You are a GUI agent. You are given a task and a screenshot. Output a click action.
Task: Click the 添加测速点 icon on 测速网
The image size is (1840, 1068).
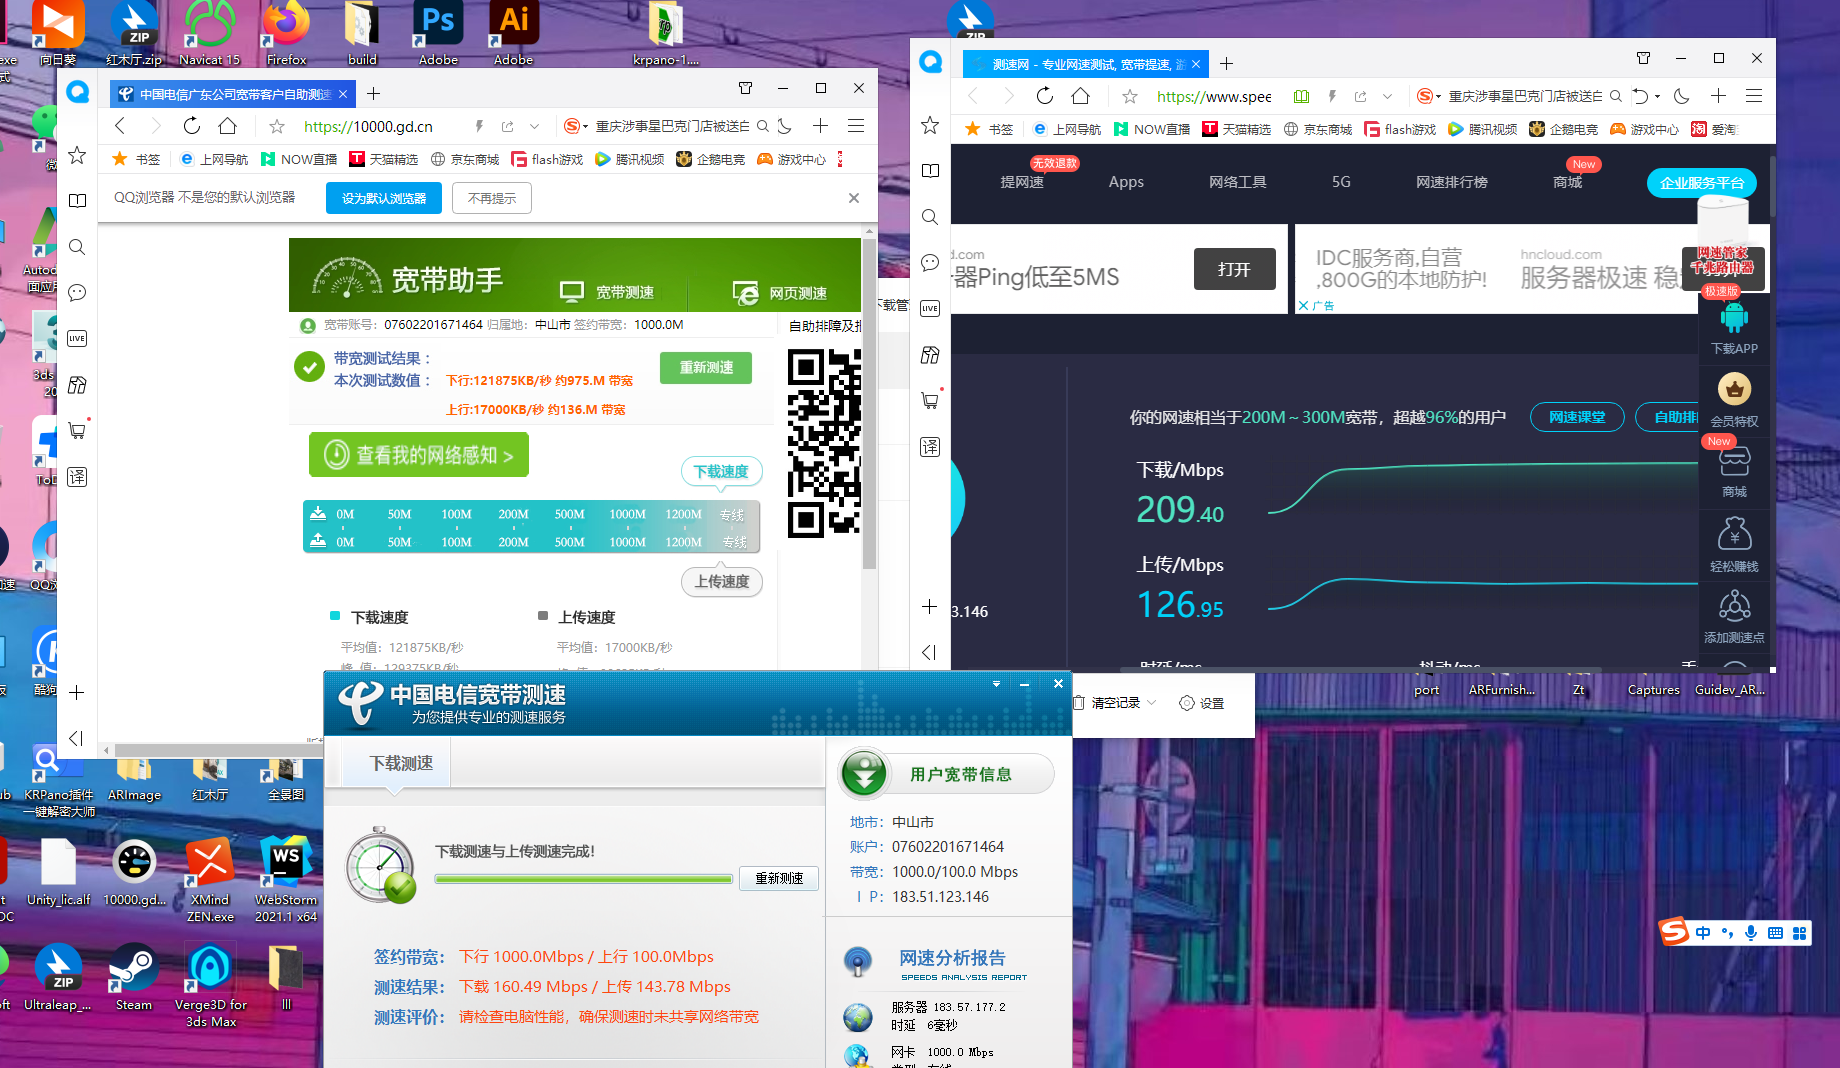[1734, 606]
